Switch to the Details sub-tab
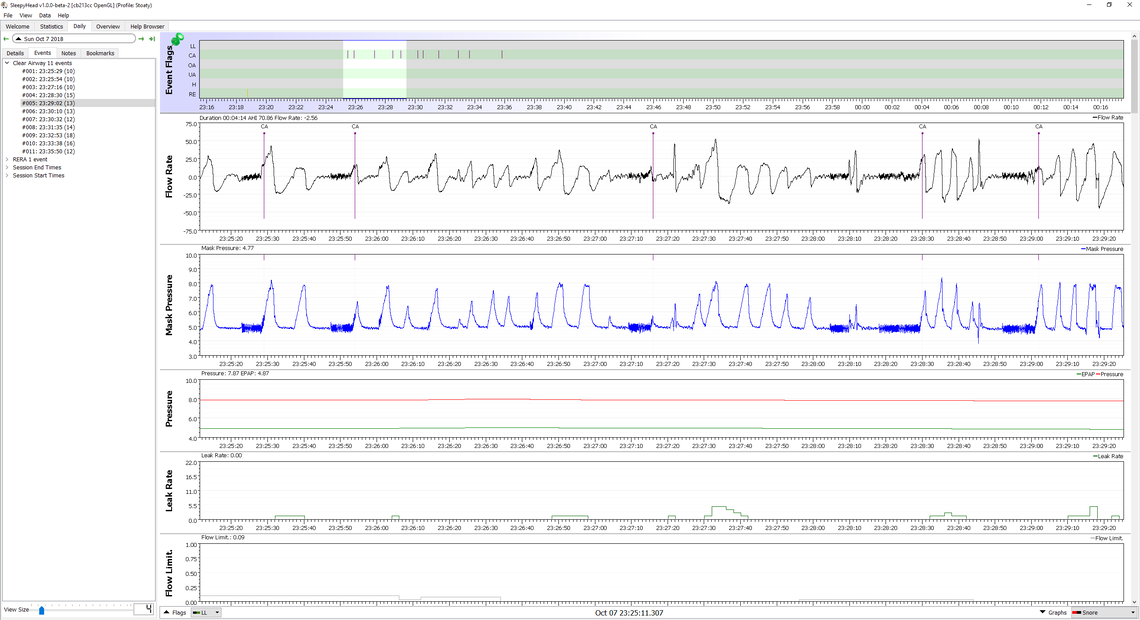Screen dimensions: 1140x620 tap(15, 53)
